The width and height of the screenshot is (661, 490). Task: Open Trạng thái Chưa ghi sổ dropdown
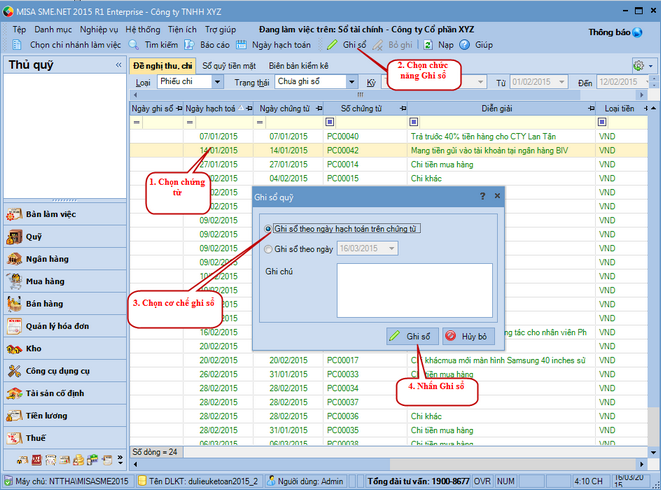click(352, 82)
